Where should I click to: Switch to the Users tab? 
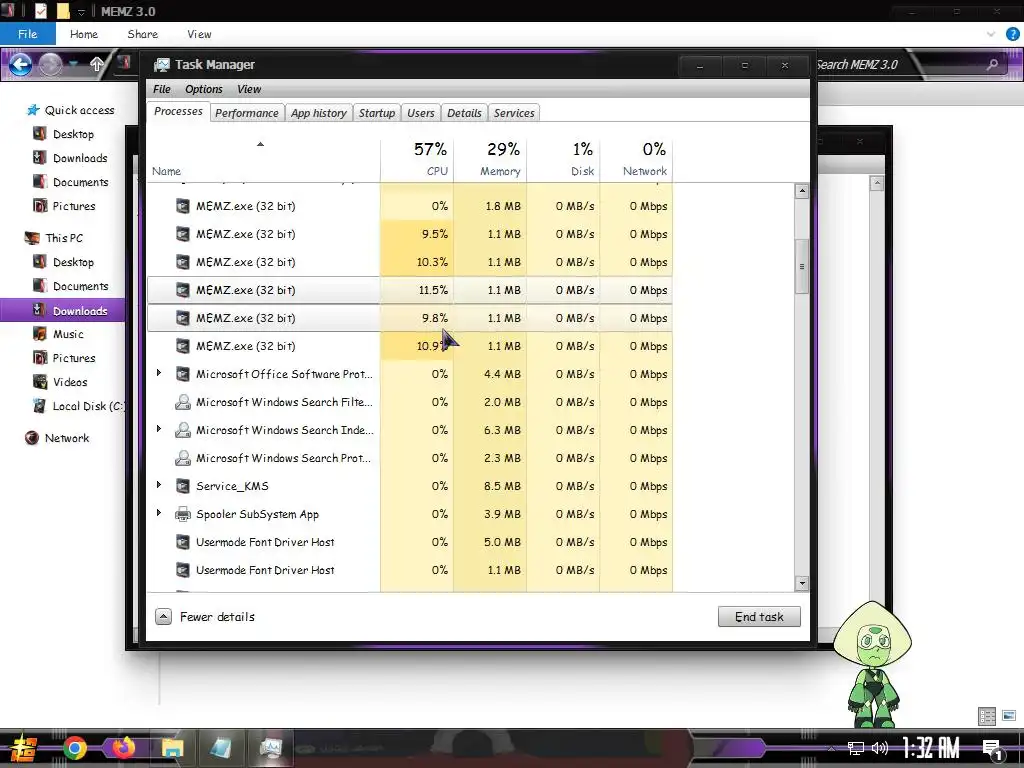click(421, 113)
